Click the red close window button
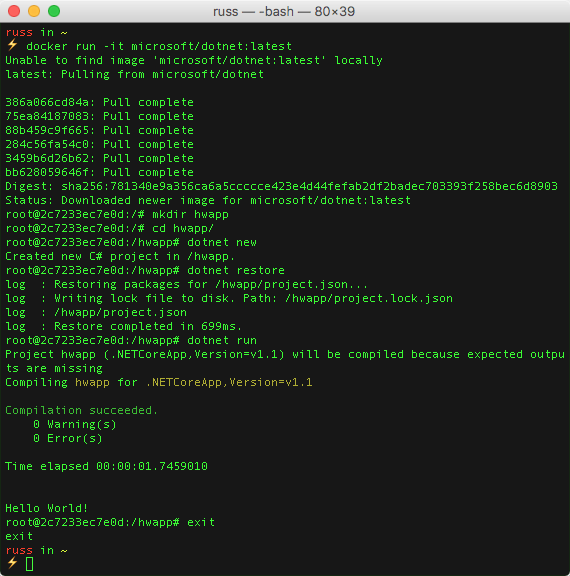570x576 pixels. [x=14, y=11]
